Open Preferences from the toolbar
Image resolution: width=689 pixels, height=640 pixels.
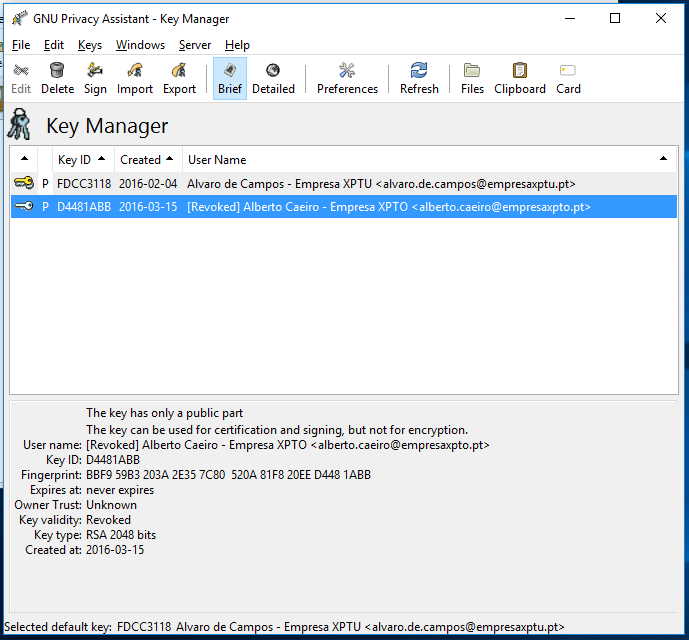(347, 78)
